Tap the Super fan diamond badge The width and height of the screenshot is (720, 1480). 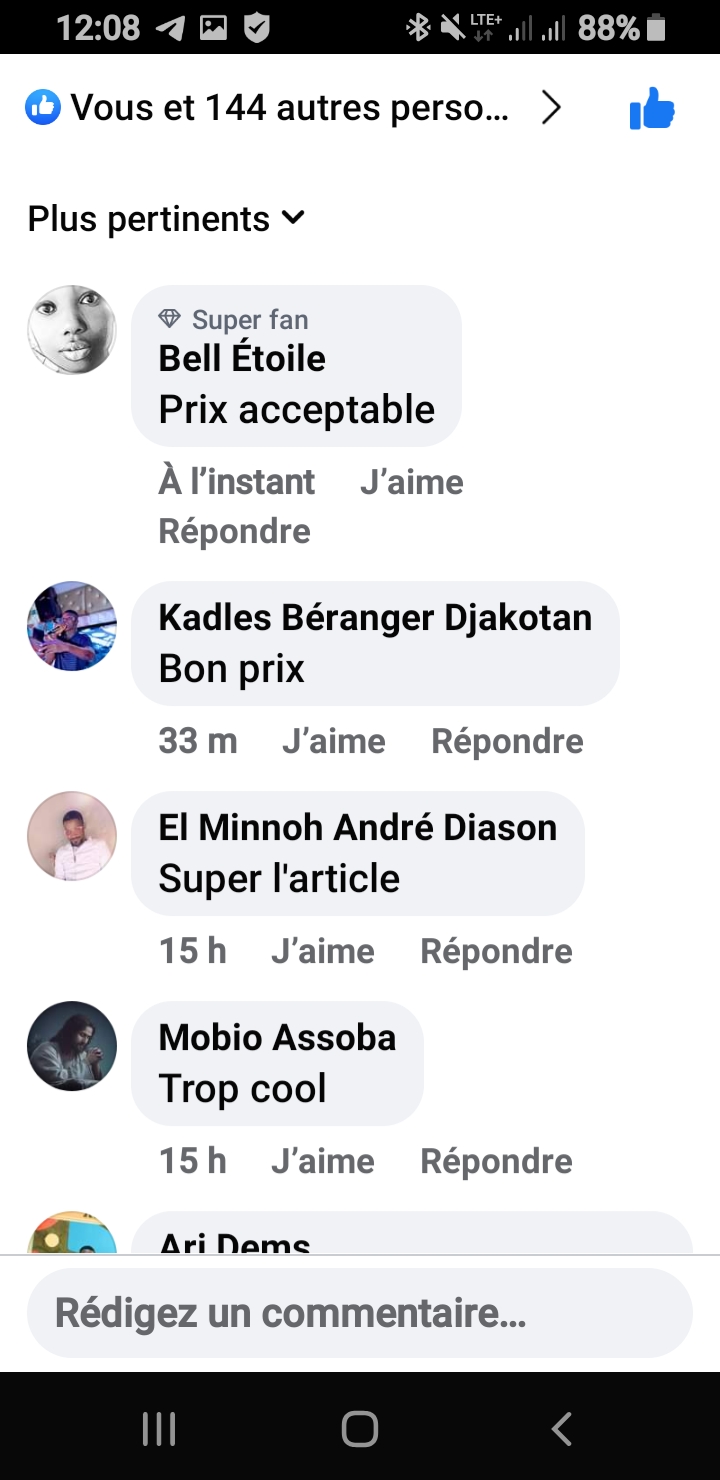pyautogui.click(x=169, y=319)
